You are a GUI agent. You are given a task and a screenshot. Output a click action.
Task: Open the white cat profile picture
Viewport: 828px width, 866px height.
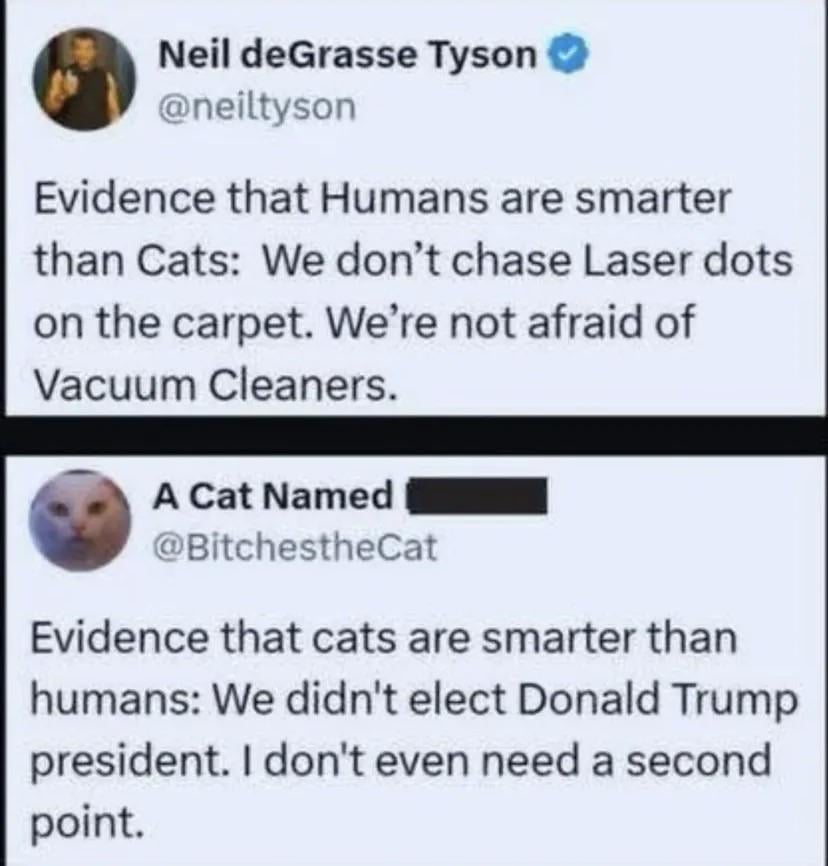click(76, 520)
